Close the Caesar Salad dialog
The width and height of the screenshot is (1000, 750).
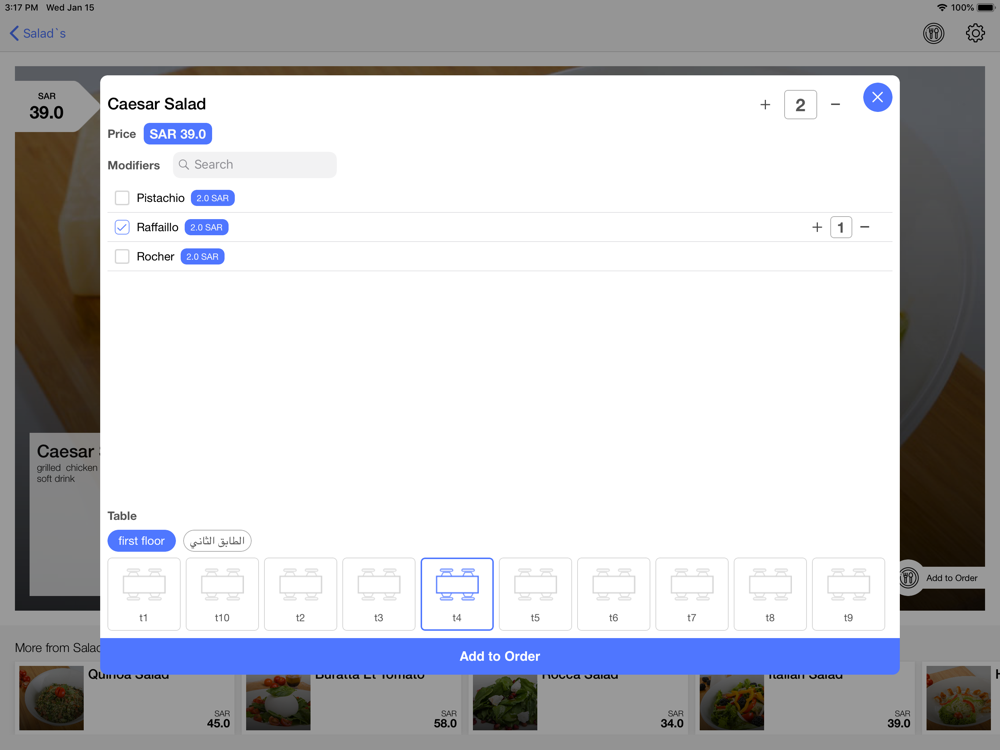click(x=878, y=98)
